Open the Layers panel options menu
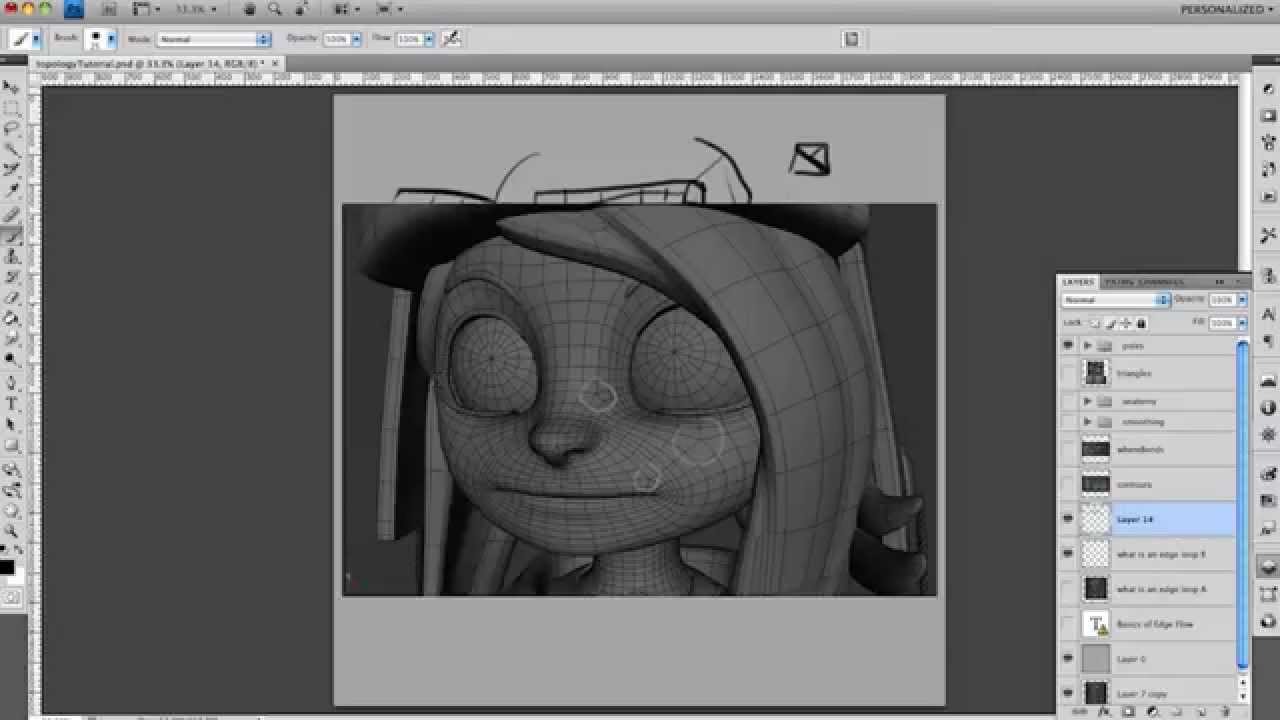 click(1240, 282)
